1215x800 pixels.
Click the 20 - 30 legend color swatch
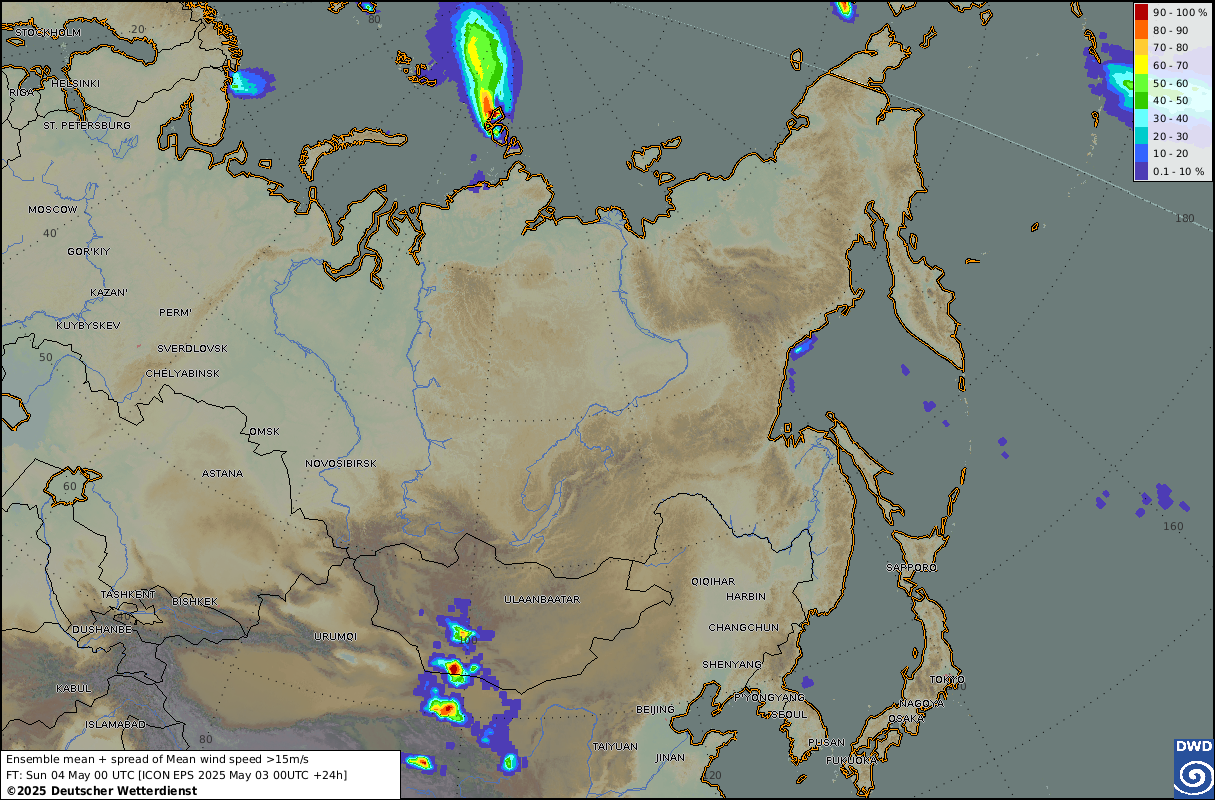[1141, 136]
